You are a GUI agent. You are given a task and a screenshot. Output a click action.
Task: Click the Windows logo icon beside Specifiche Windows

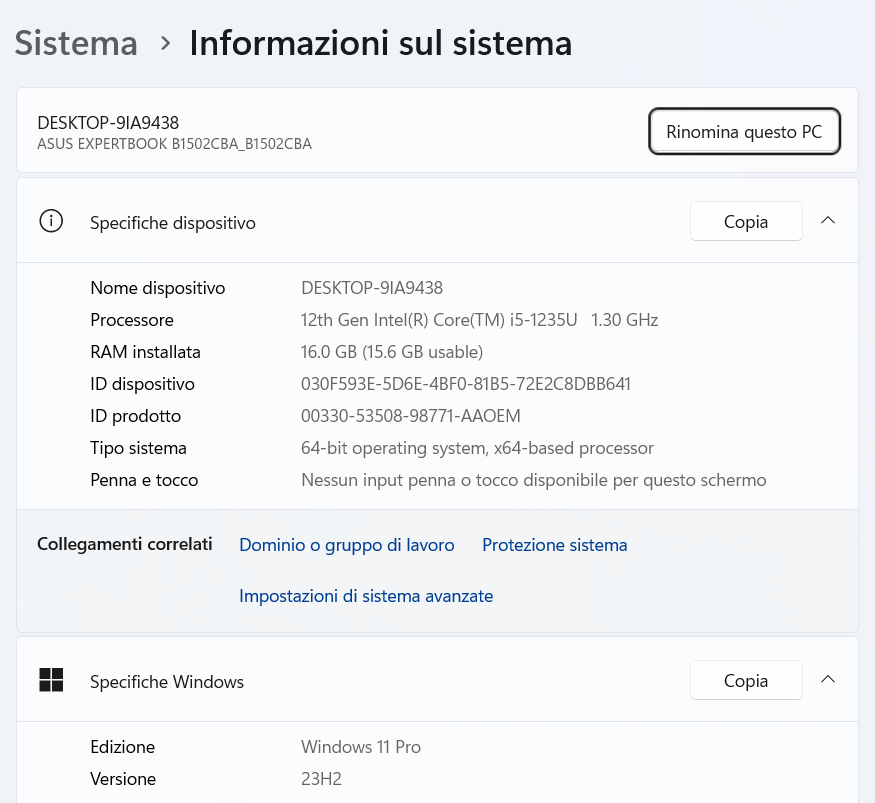pos(51,680)
